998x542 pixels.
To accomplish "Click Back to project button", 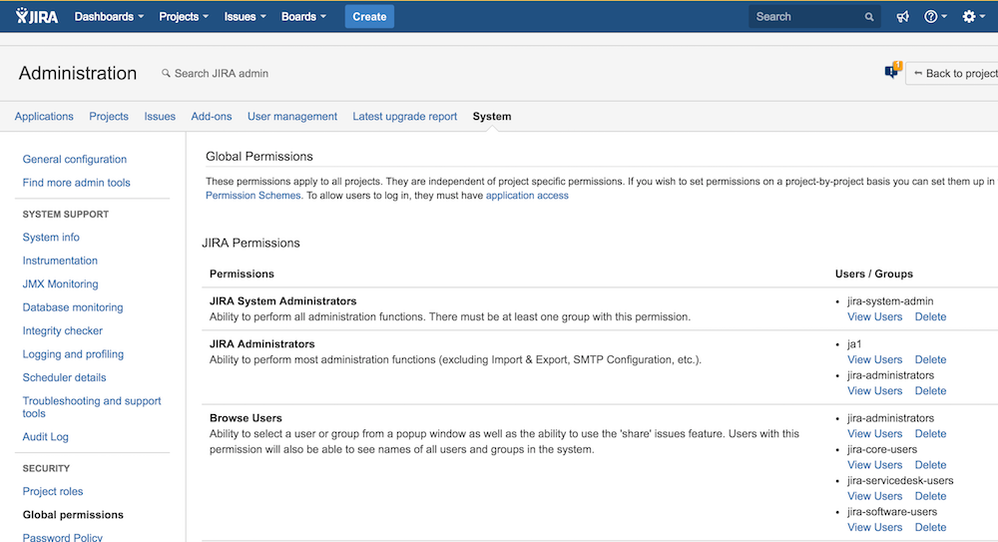I will [953, 74].
